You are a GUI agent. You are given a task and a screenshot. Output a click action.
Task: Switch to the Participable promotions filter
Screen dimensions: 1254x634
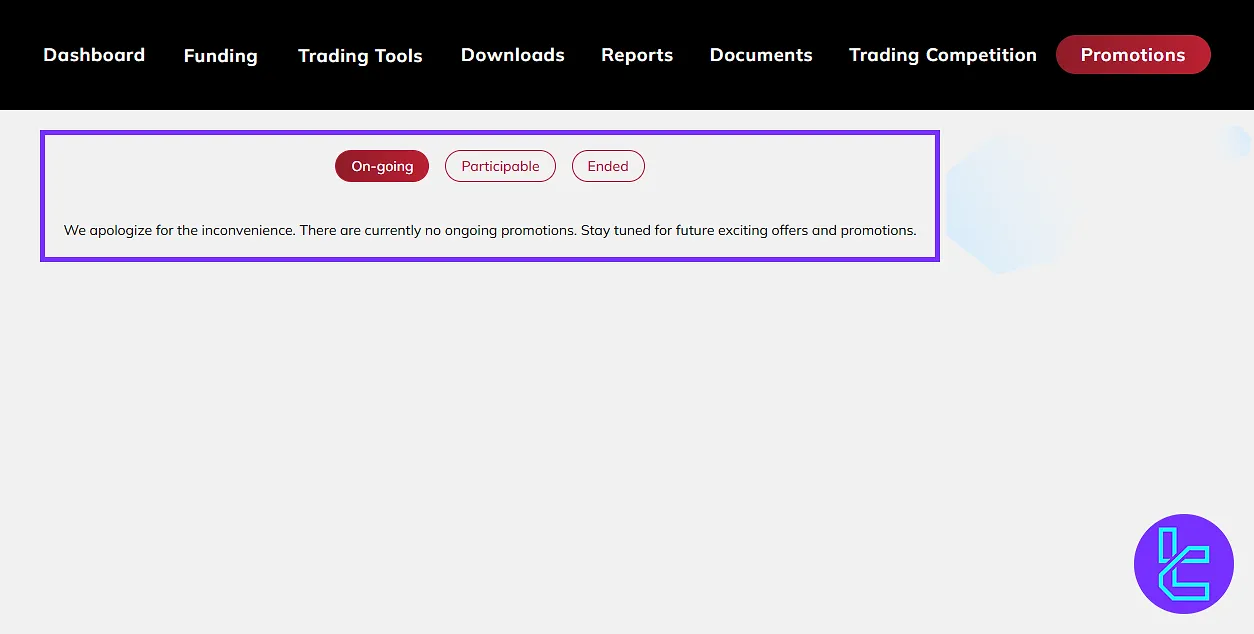coord(500,166)
